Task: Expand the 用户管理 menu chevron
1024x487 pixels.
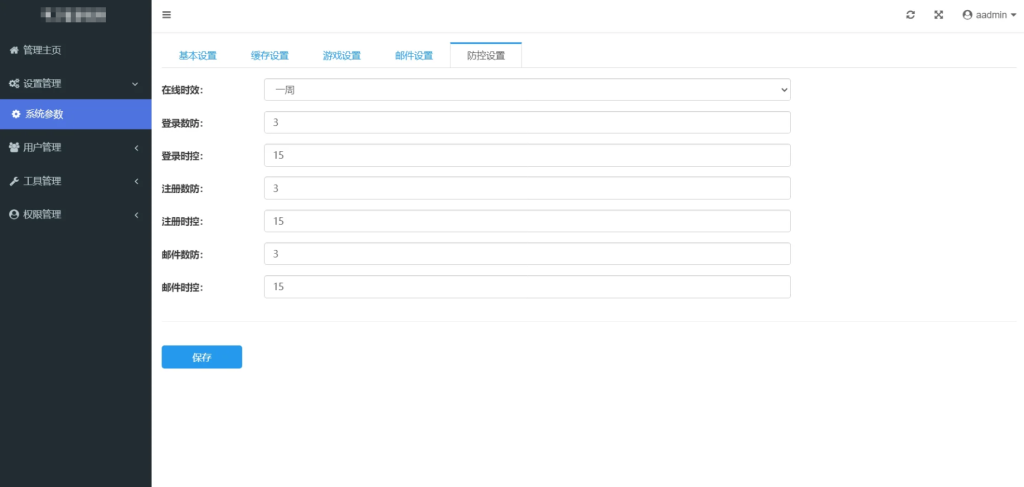Action: pos(135,148)
